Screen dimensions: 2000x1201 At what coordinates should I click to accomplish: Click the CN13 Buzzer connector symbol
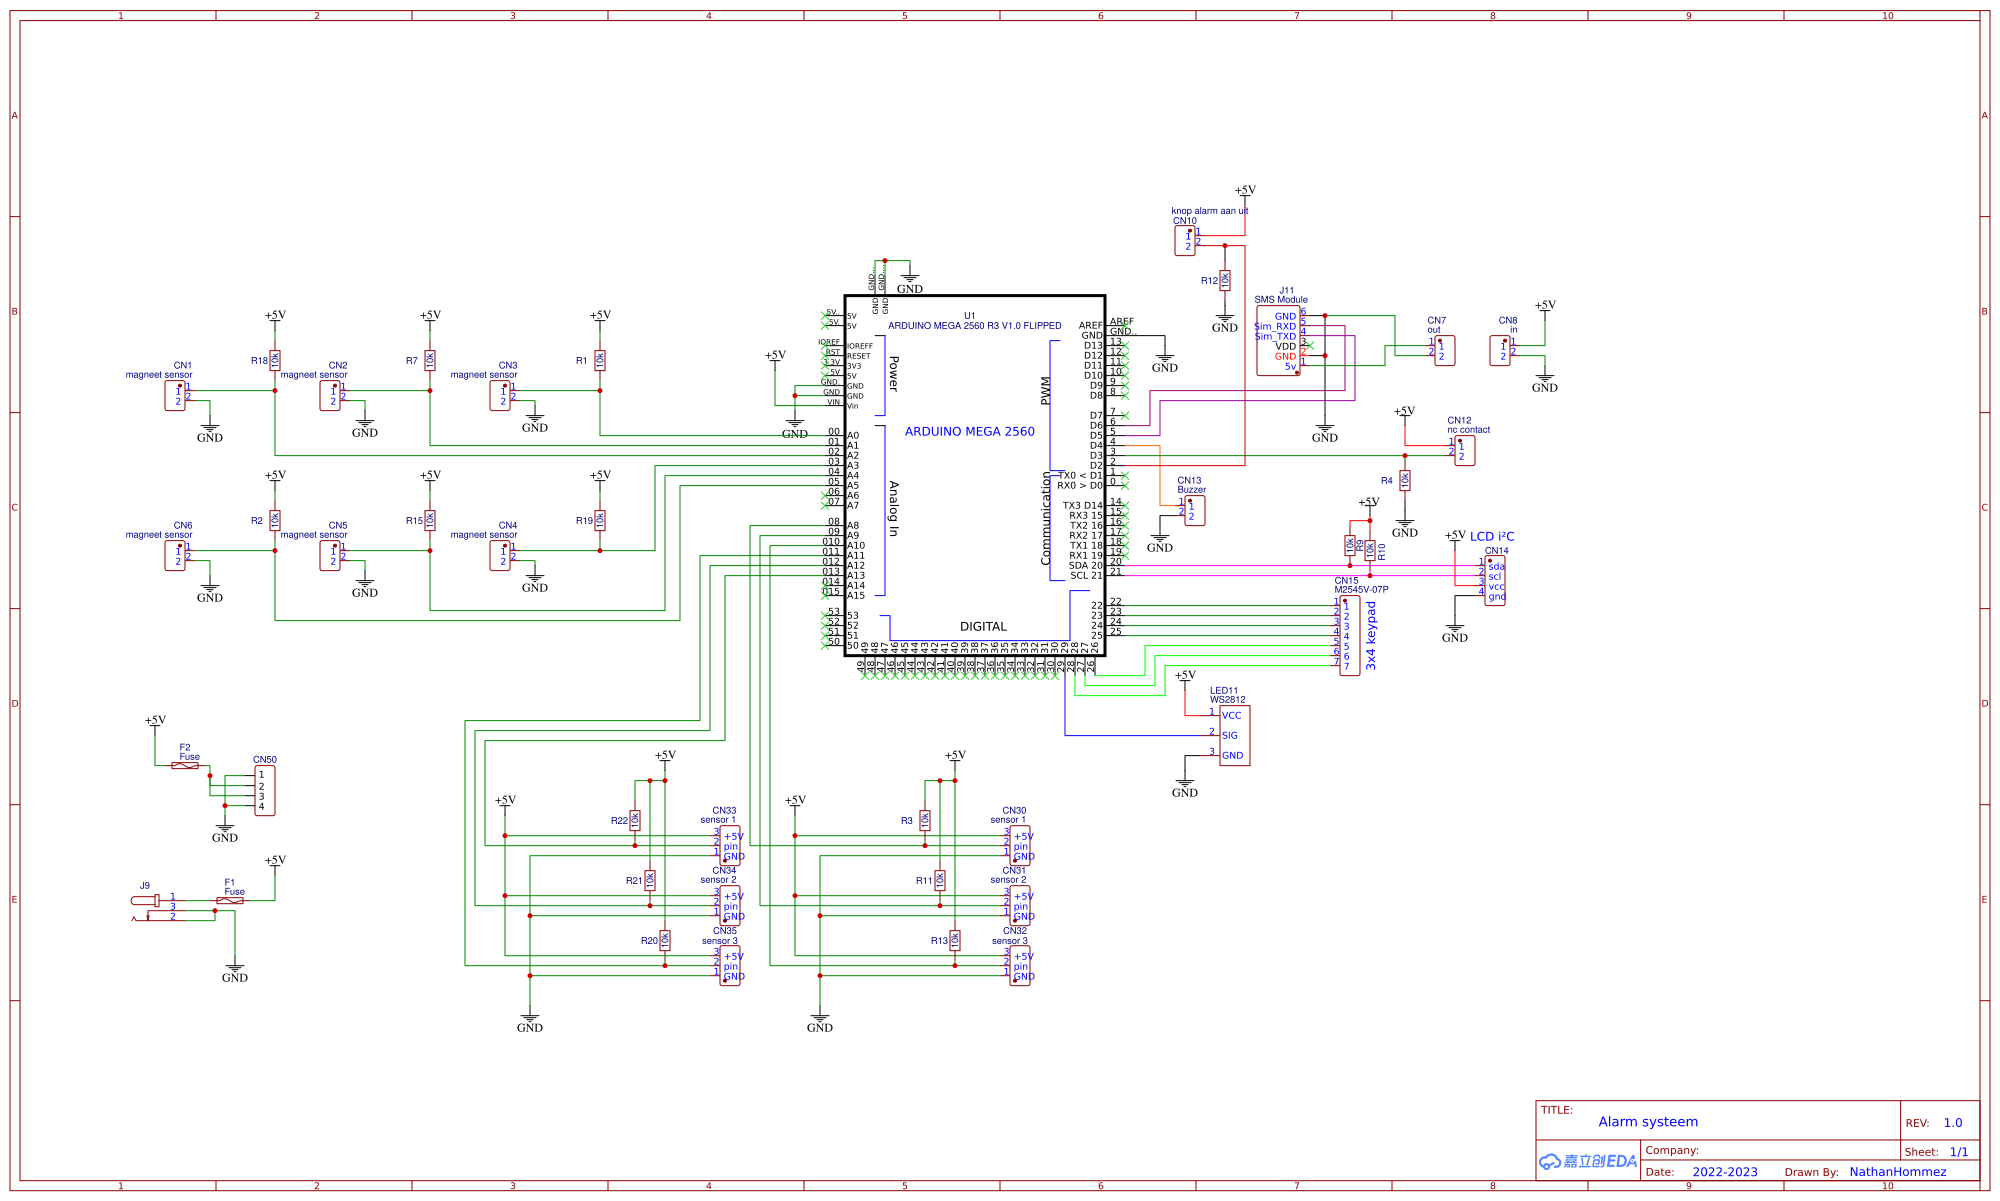click(x=1194, y=510)
